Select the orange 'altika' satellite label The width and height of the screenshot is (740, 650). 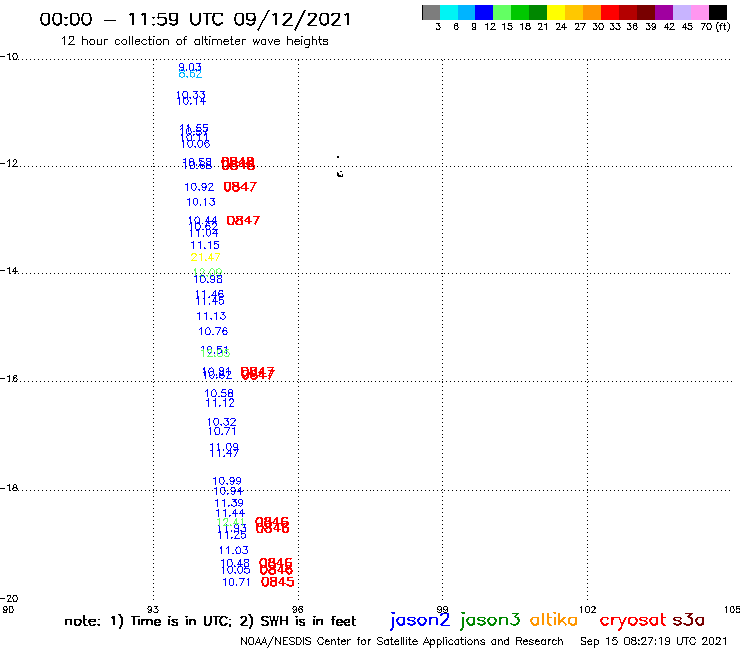click(x=554, y=619)
